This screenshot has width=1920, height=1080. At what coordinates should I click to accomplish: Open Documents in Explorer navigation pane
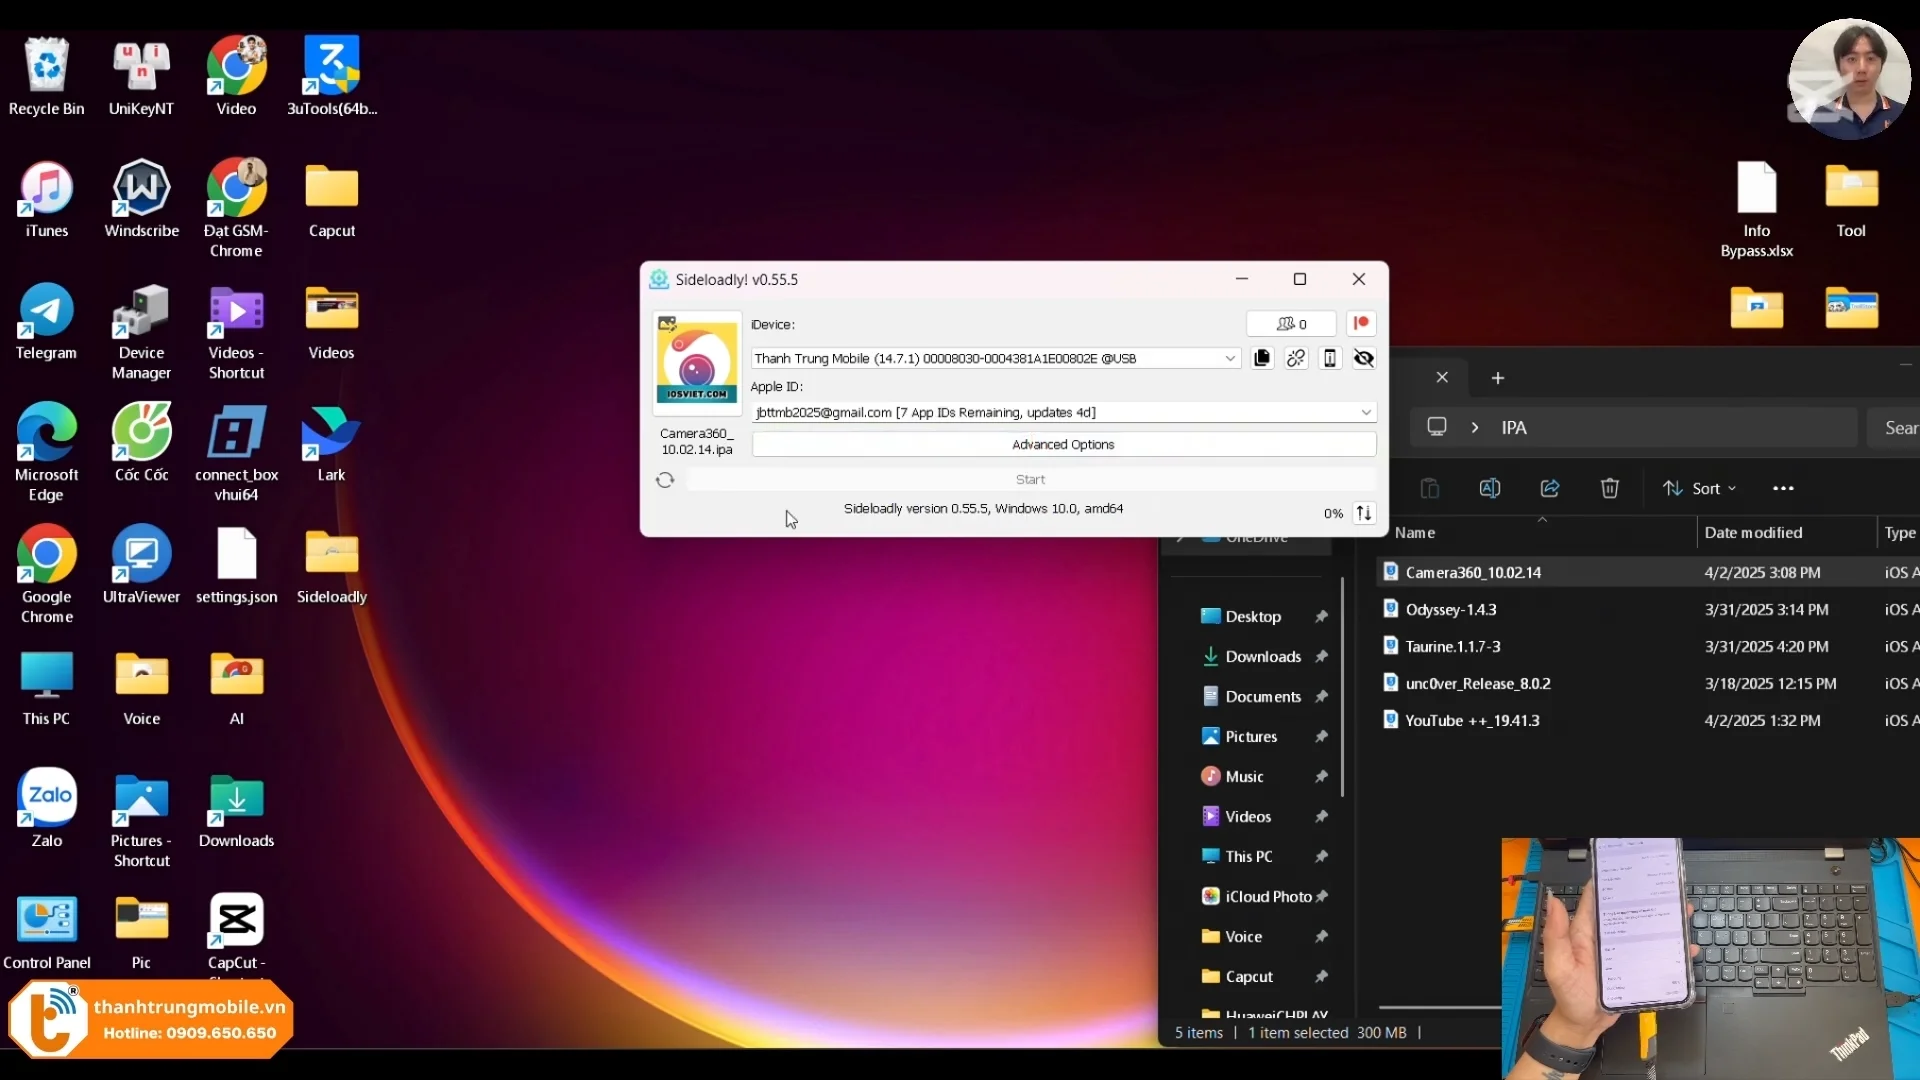click(1262, 696)
